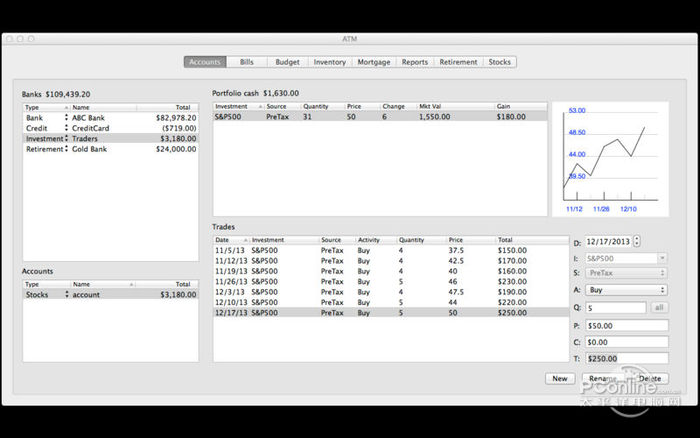Switch to the Stocks tab
Screen dimensions: 700x438
(x=500, y=62)
